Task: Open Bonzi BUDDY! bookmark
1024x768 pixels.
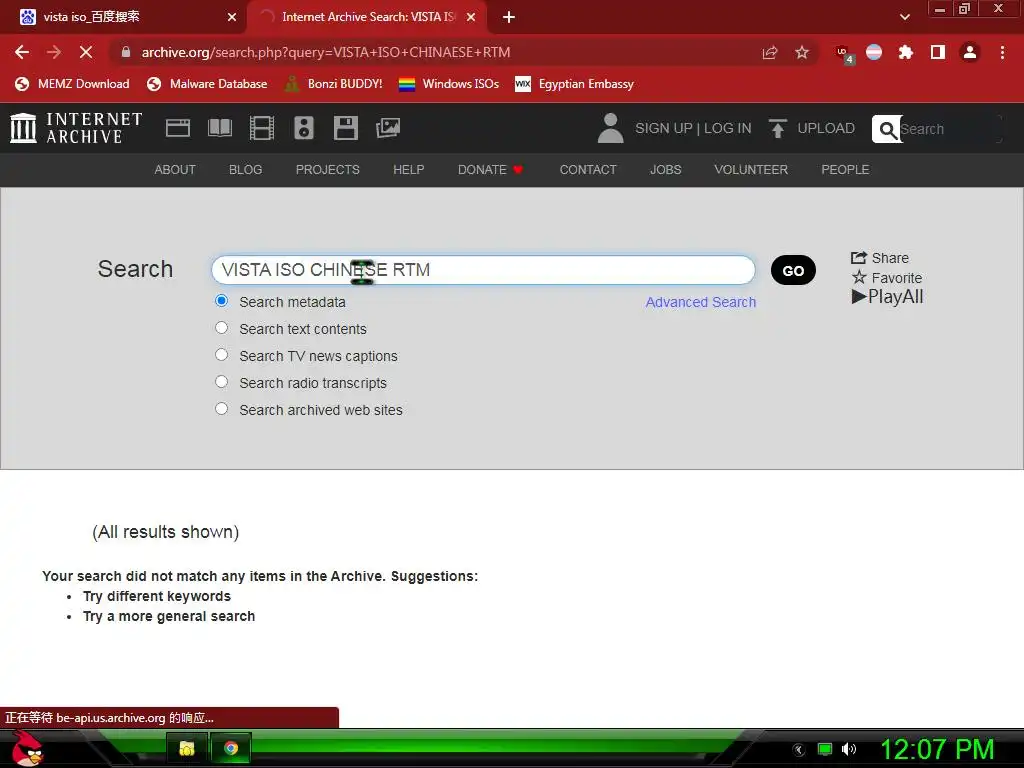Action: pos(333,84)
